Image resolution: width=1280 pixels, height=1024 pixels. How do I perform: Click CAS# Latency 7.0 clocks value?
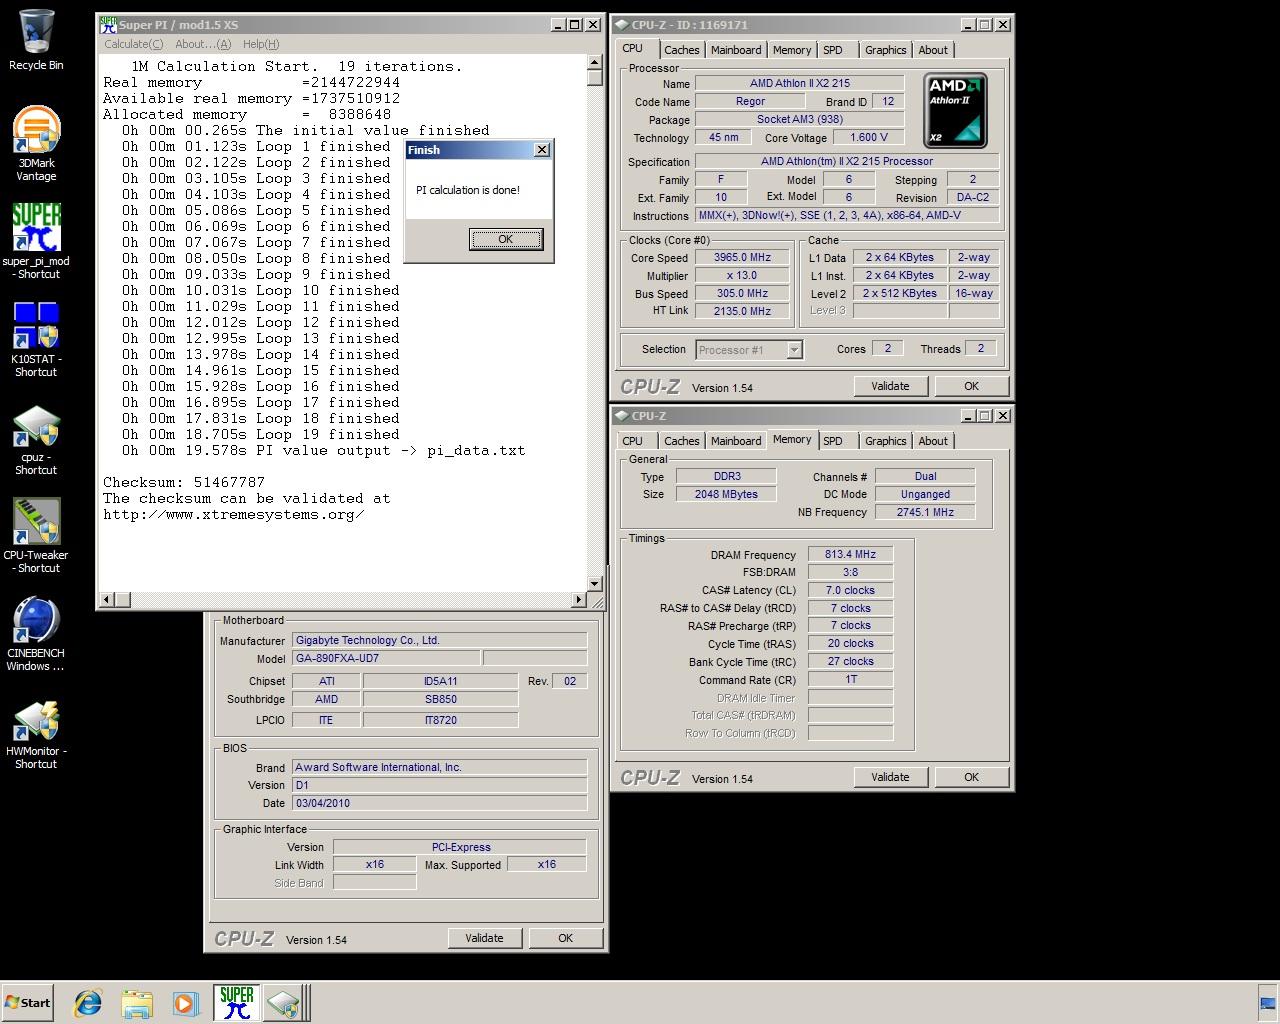(x=850, y=590)
